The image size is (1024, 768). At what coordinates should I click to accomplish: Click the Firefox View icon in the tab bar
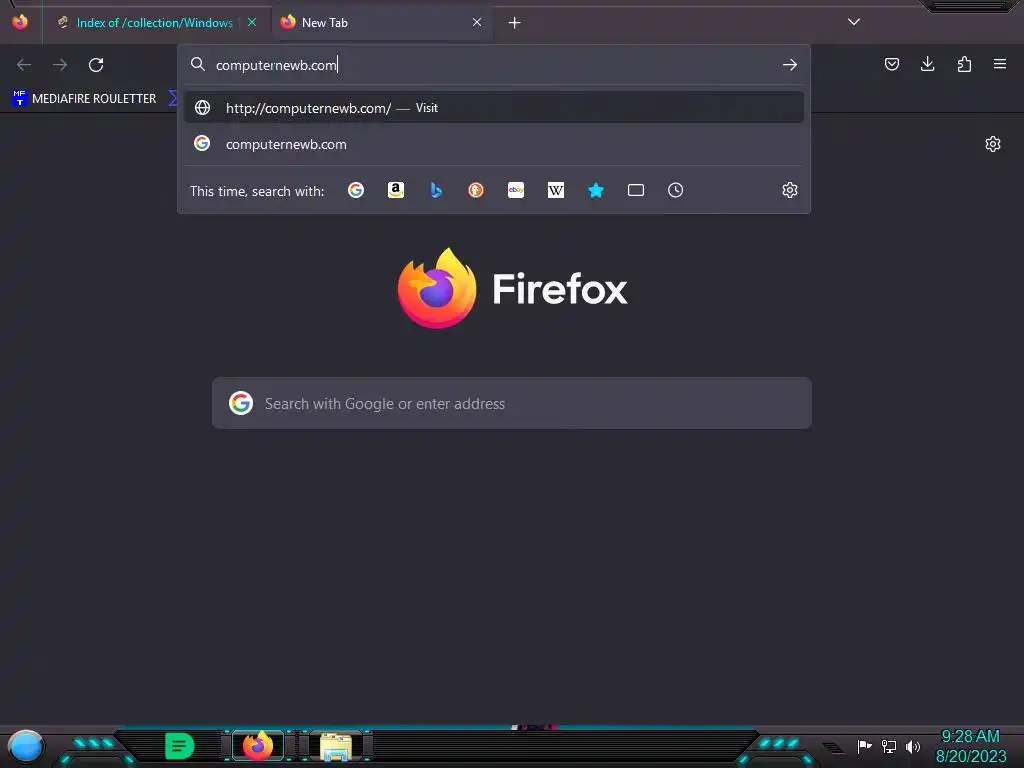20,22
